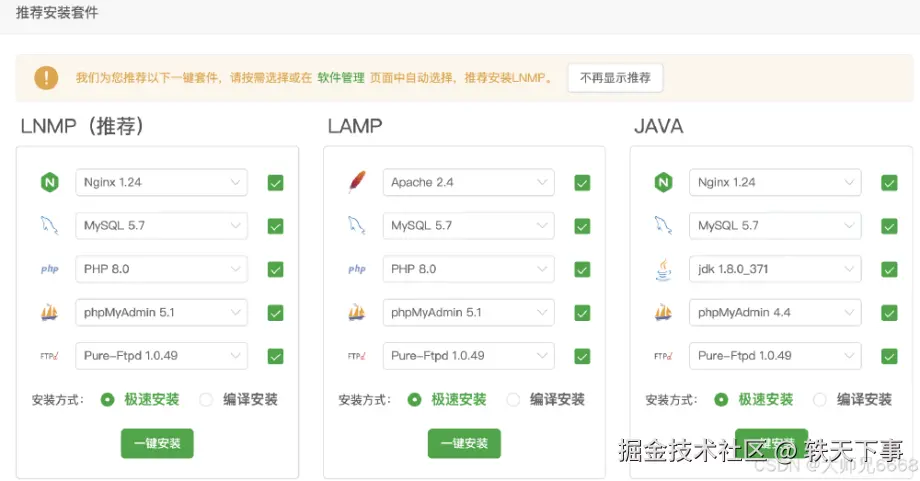
Task: Open the phpMyAdmin 5.1 dropdown in LNMP
Action: pos(161,313)
